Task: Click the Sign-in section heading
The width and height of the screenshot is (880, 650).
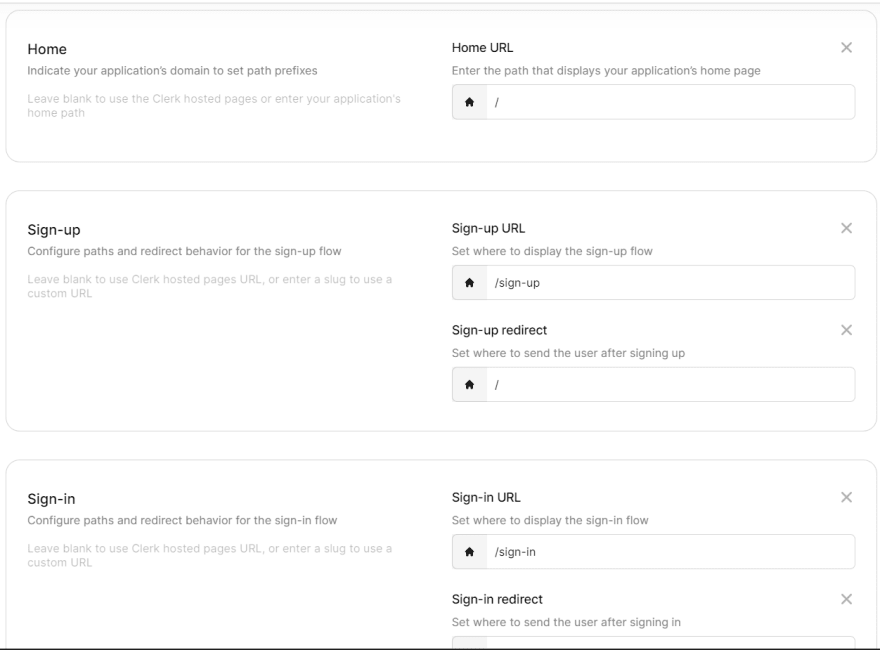Action: (x=51, y=499)
